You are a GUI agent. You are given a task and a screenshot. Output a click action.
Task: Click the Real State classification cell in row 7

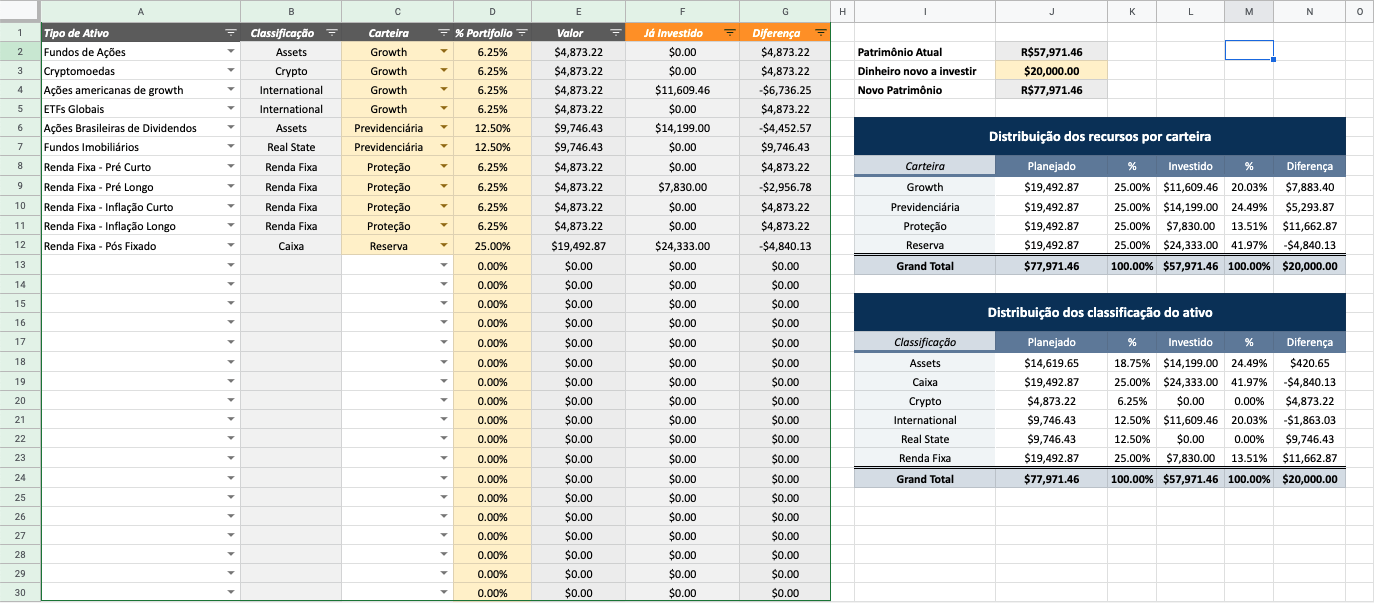[x=291, y=148]
